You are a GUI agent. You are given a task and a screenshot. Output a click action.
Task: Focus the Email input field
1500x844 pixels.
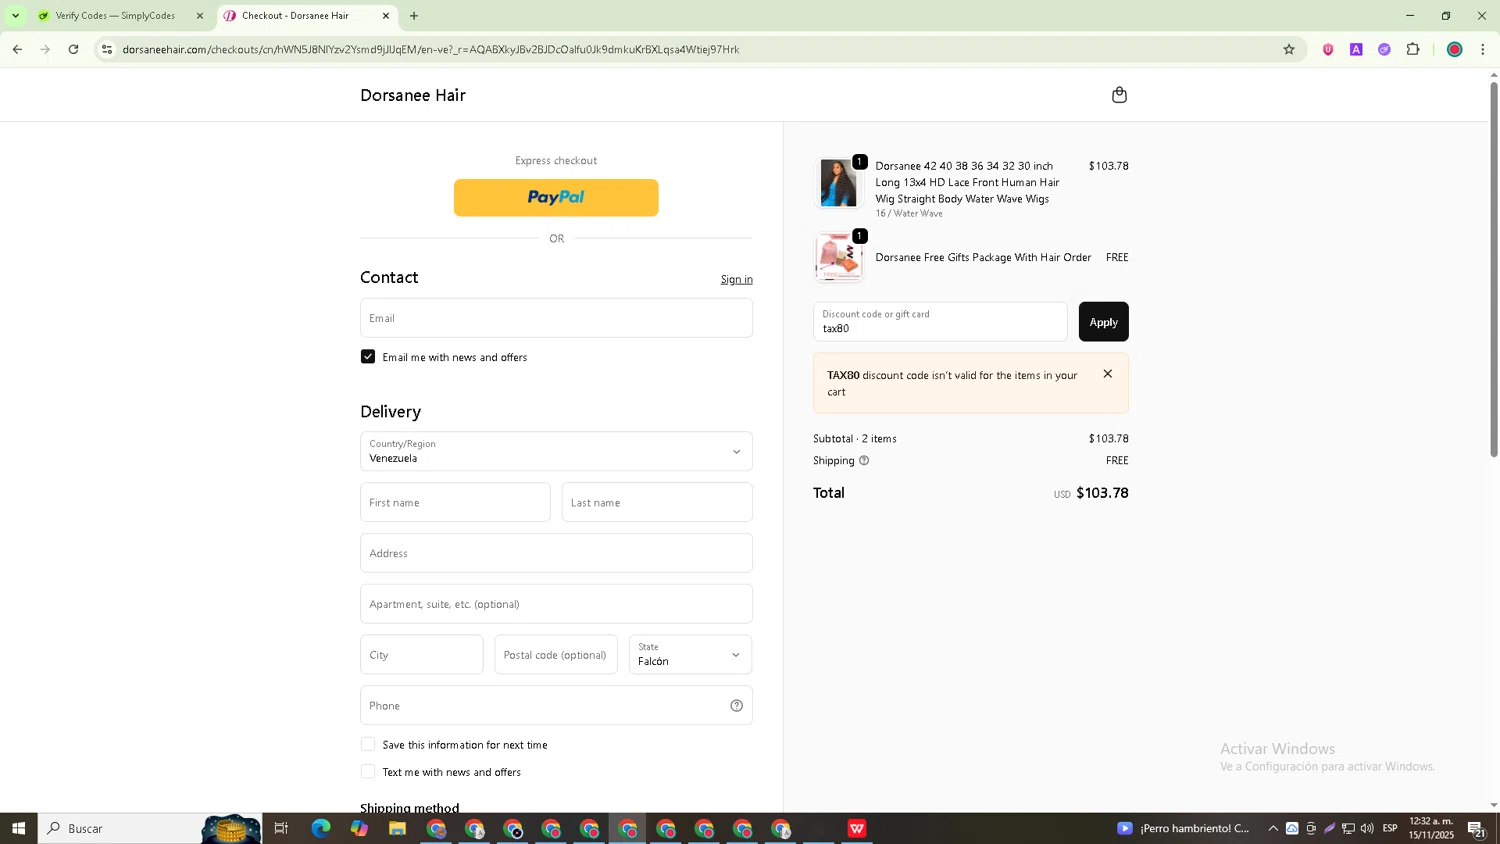click(556, 318)
